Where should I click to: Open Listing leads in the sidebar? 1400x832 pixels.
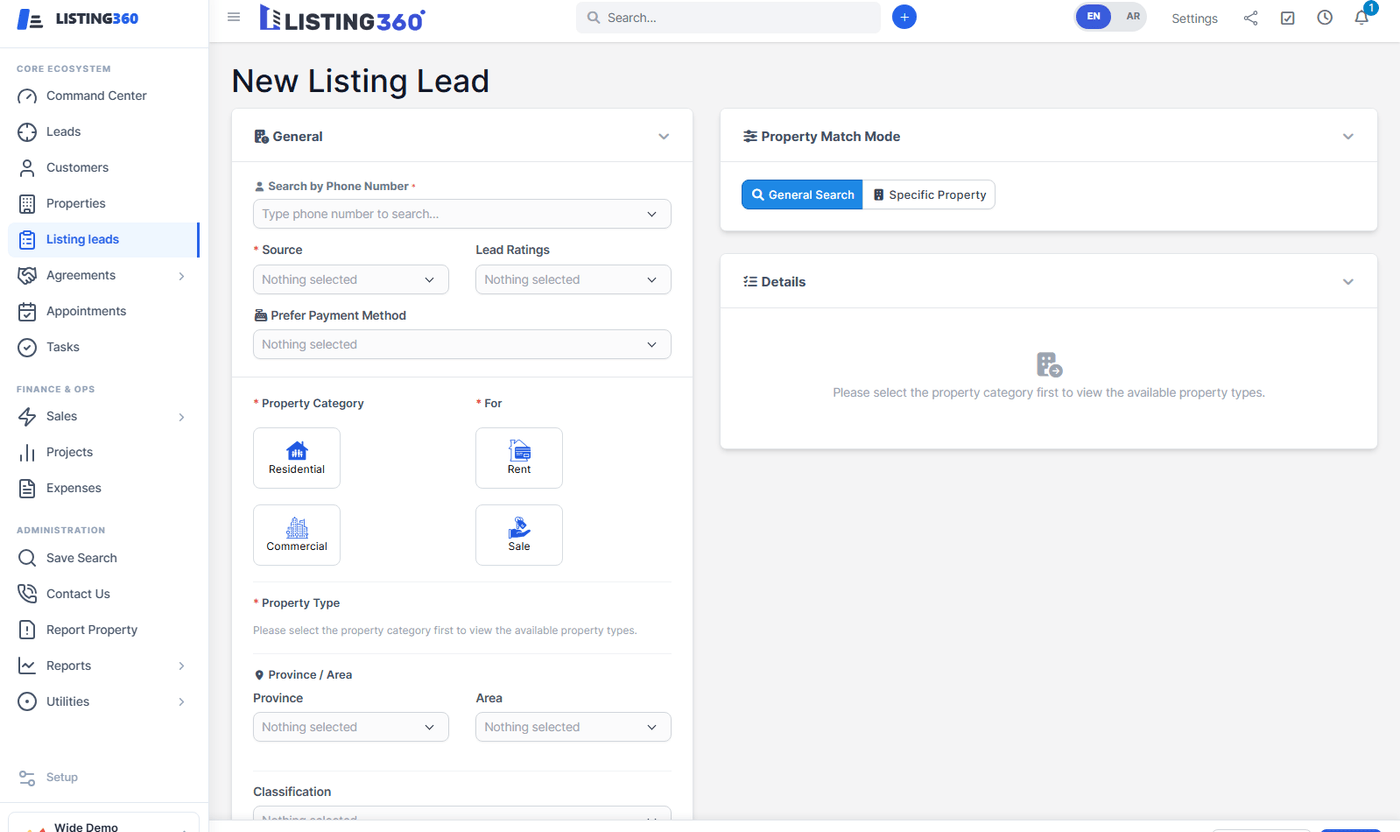click(104, 240)
